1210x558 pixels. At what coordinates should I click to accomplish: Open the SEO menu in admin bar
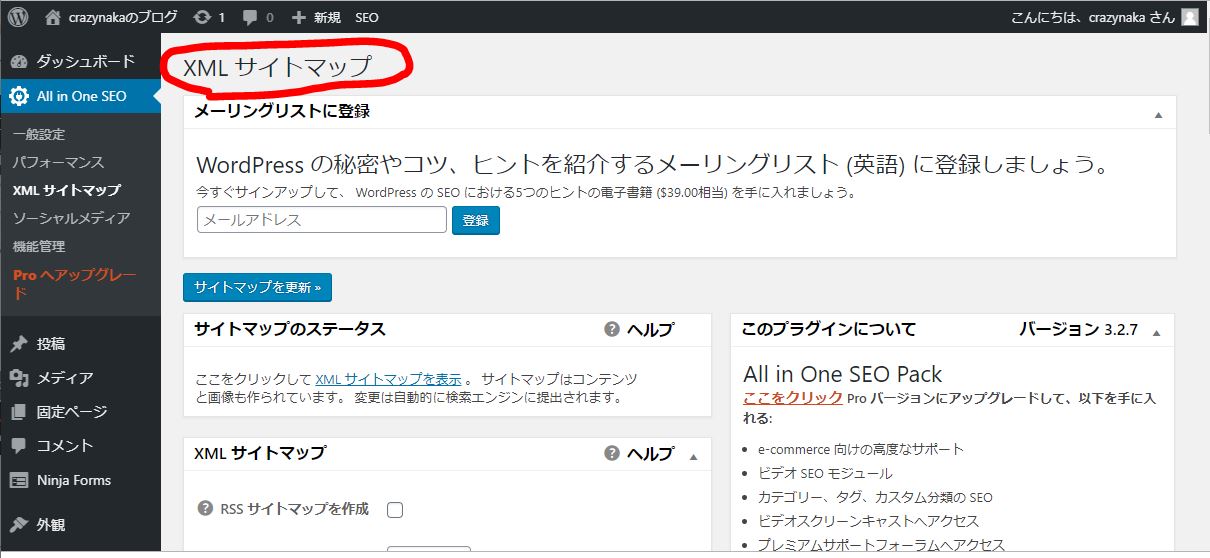pos(366,17)
